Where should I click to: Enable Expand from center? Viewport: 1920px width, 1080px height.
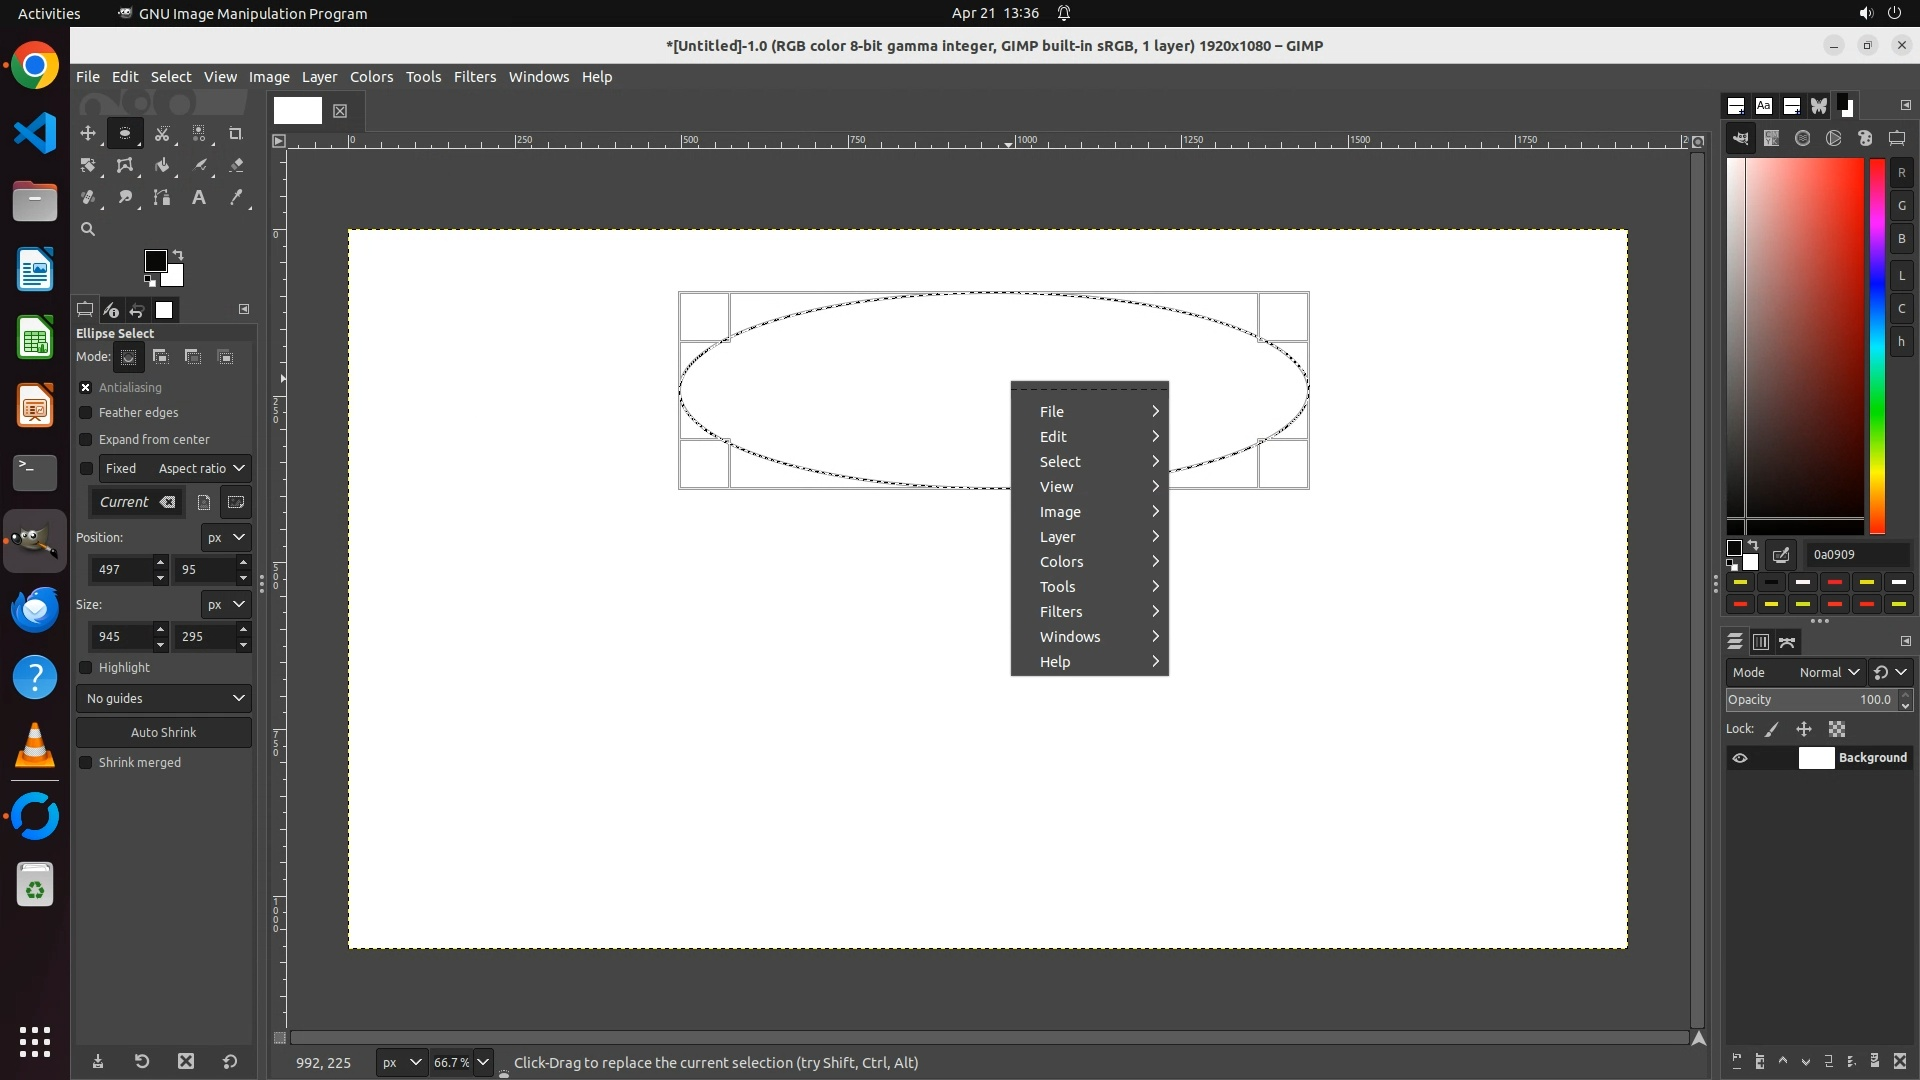click(x=86, y=440)
